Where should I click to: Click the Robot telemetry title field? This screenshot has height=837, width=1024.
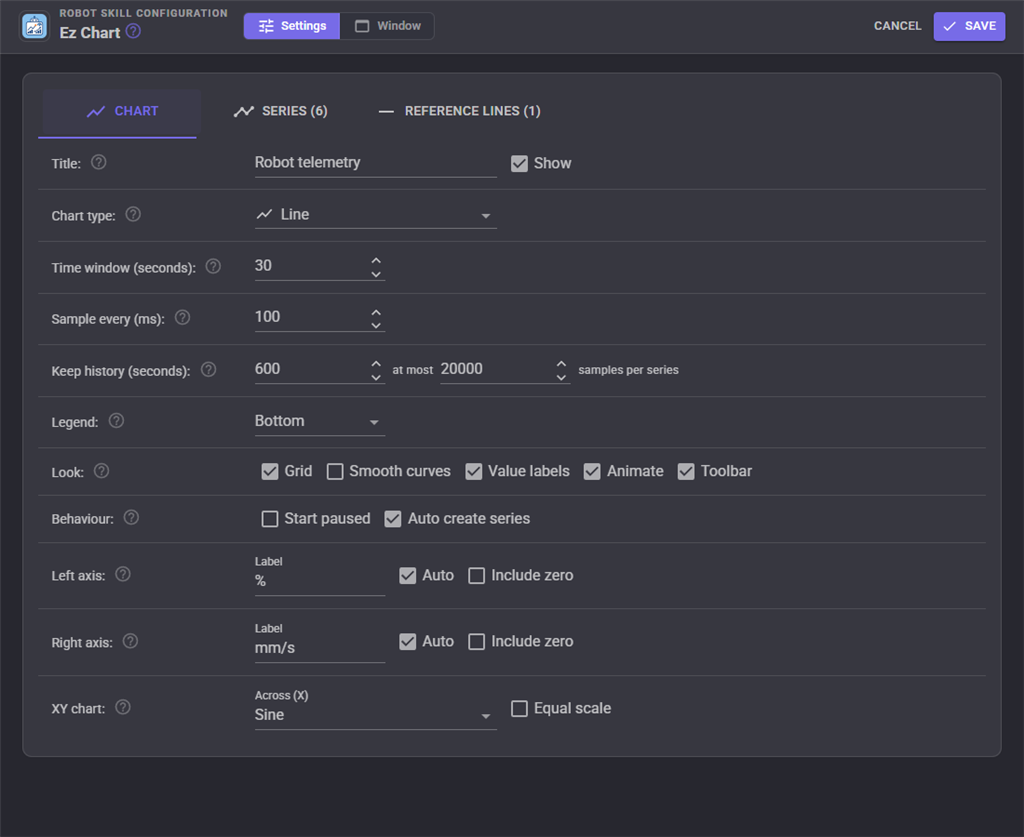click(x=376, y=163)
